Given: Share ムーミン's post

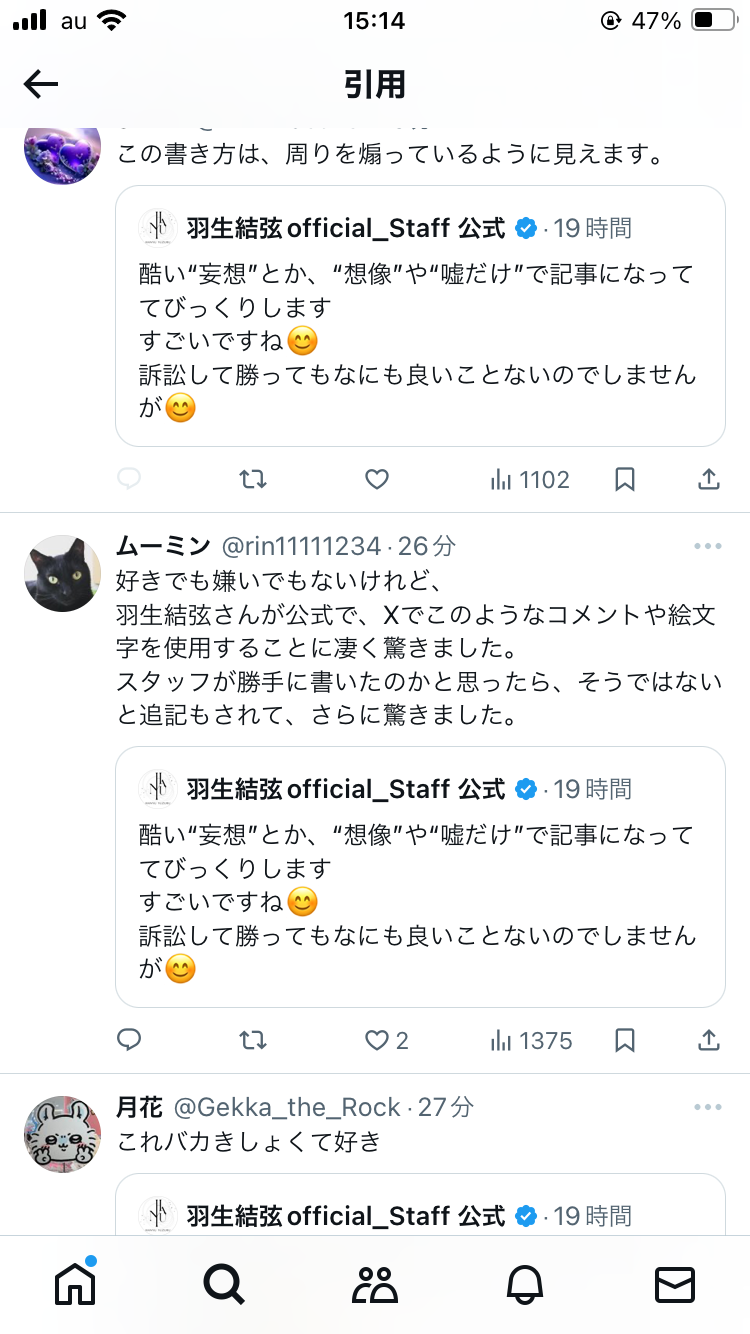Looking at the screenshot, I should tap(708, 1041).
